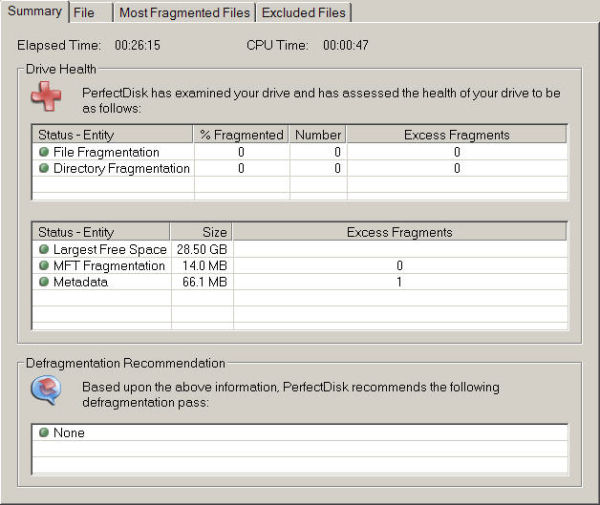Click the CPU Time value 00:00:47

point(346,45)
